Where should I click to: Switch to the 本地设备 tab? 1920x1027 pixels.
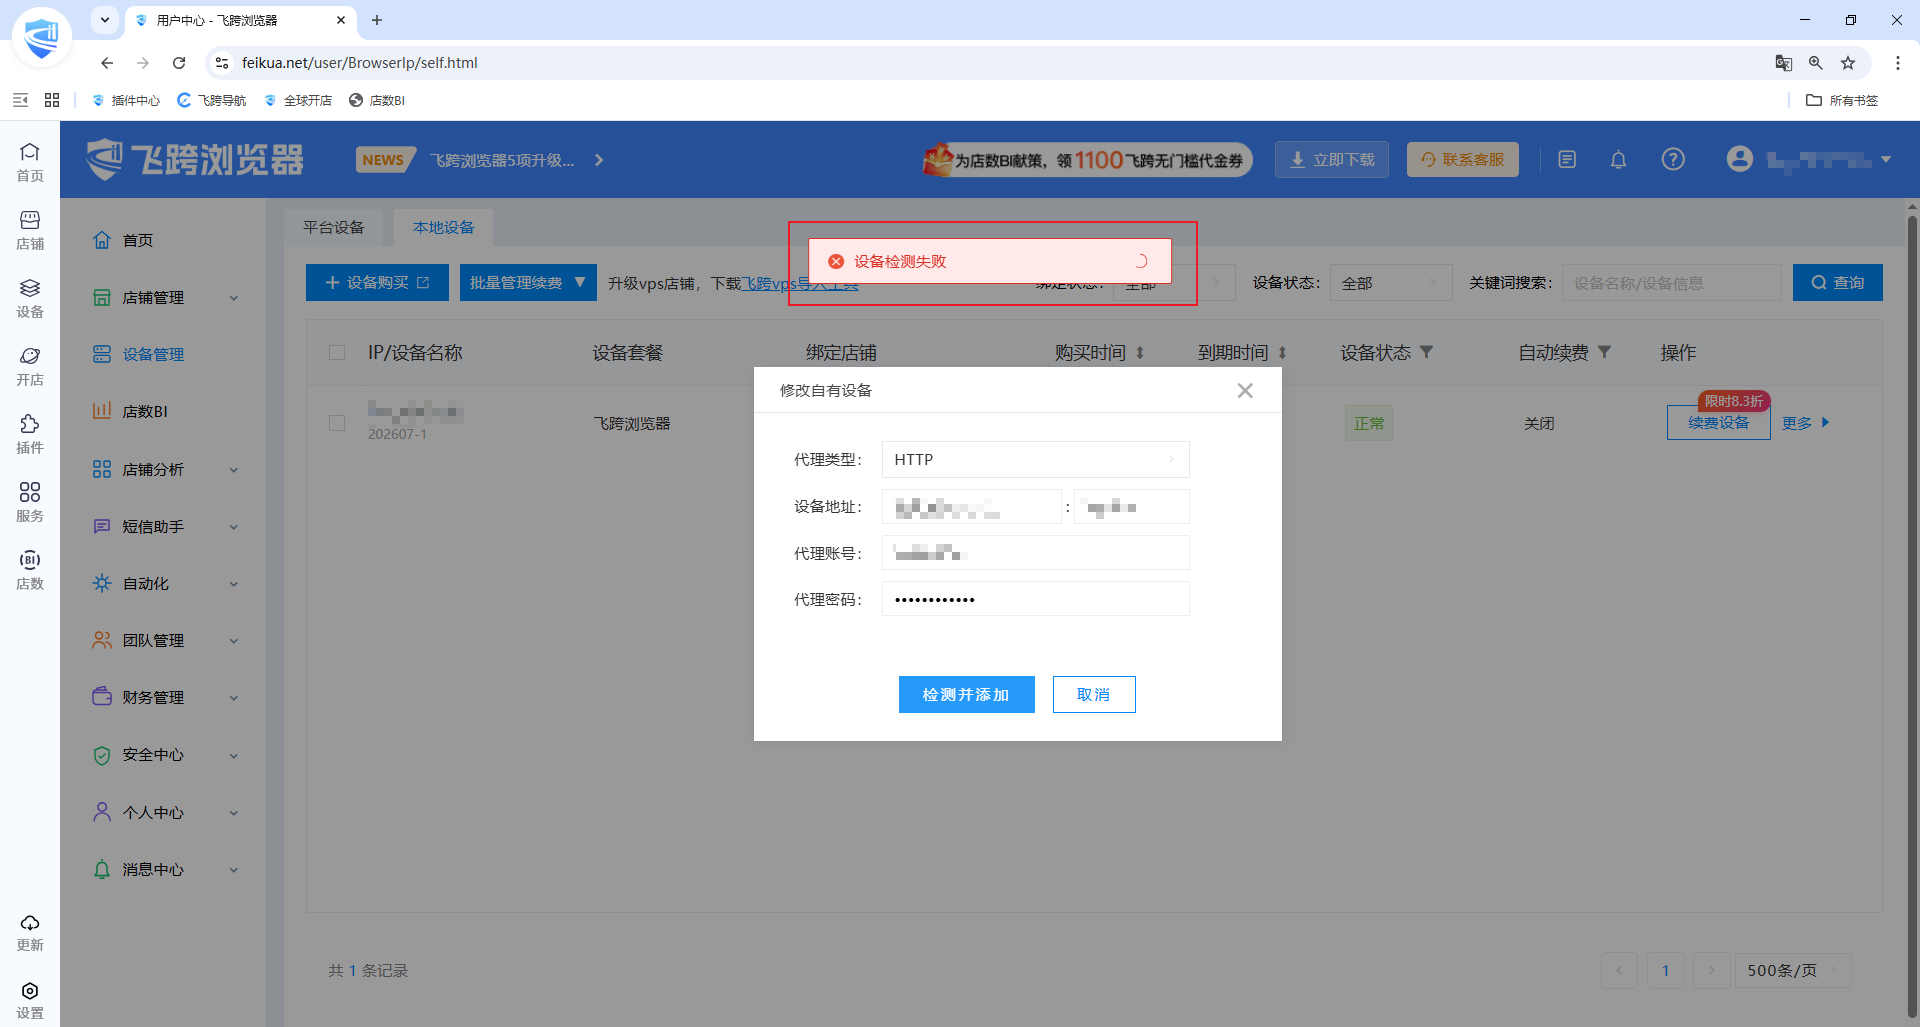coord(444,228)
